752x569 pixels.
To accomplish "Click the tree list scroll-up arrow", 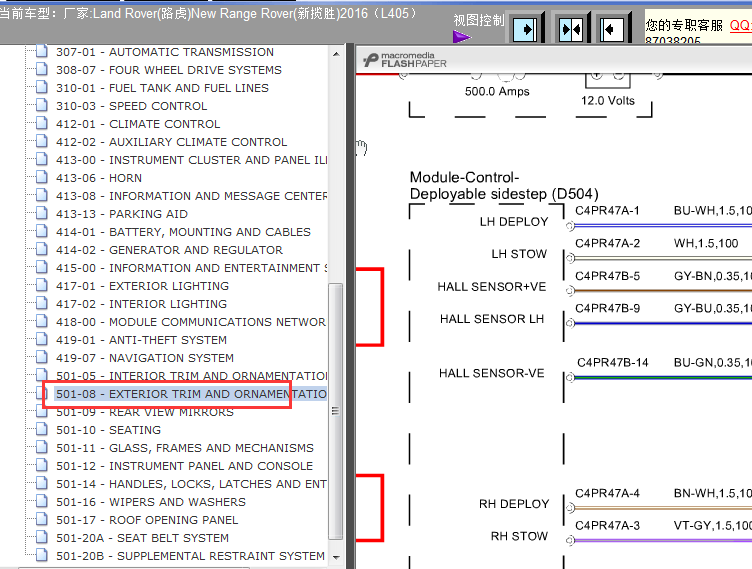I will point(336,54).
